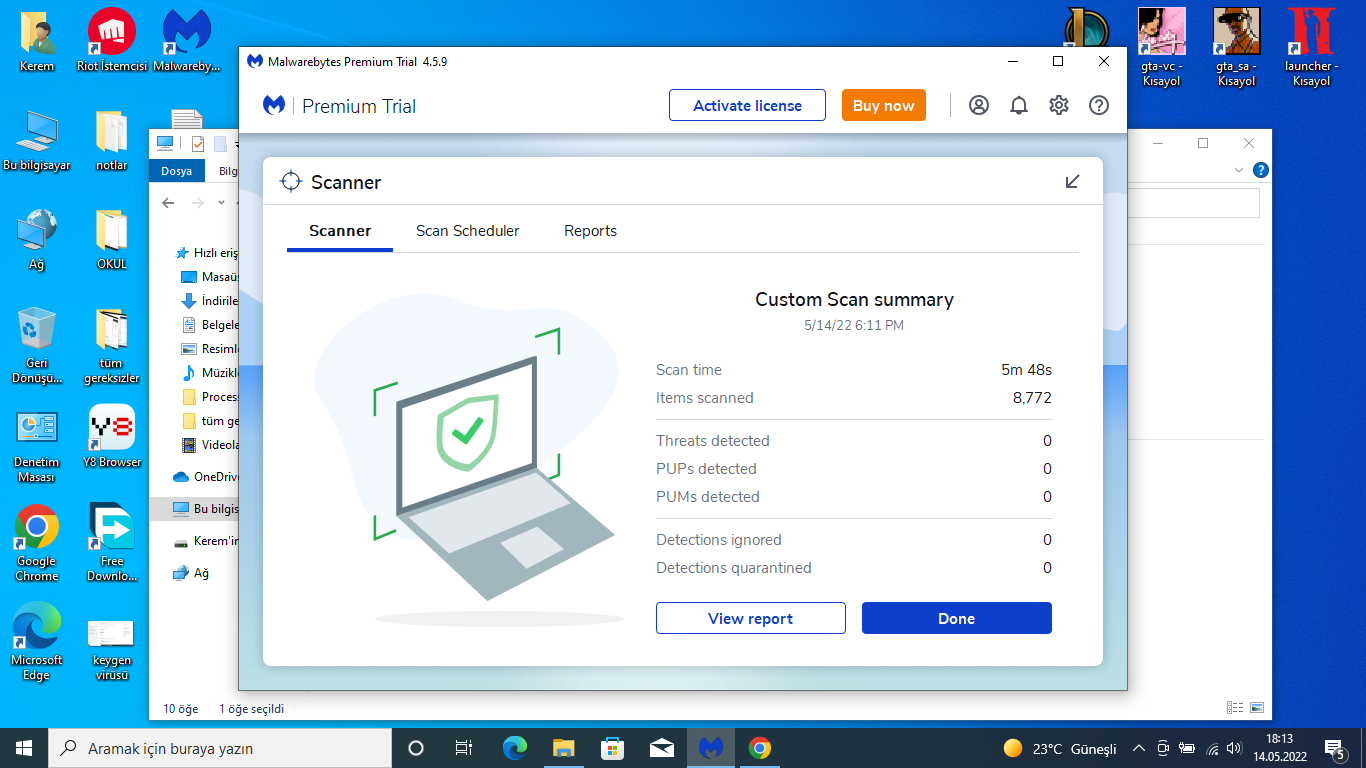Click the Malwarebytes logo beside Premium Trial

tap(274, 105)
